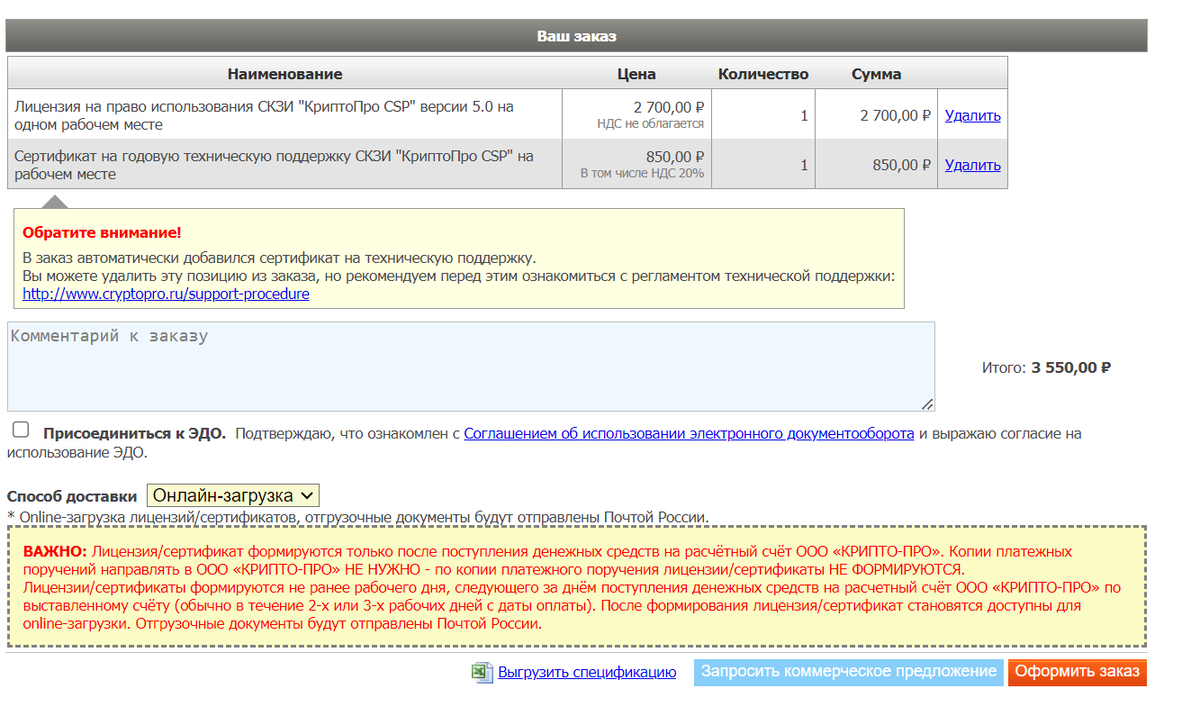Click 'Оформить заказ' button
1200x725 pixels.
1077,672
